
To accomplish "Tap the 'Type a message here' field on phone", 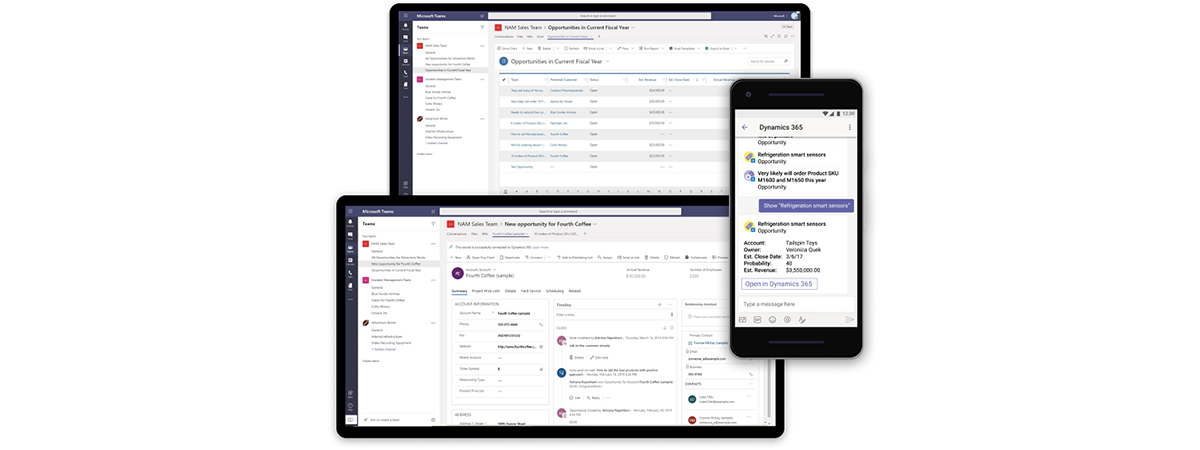I will pyautogui.click(x=798, y=303).
